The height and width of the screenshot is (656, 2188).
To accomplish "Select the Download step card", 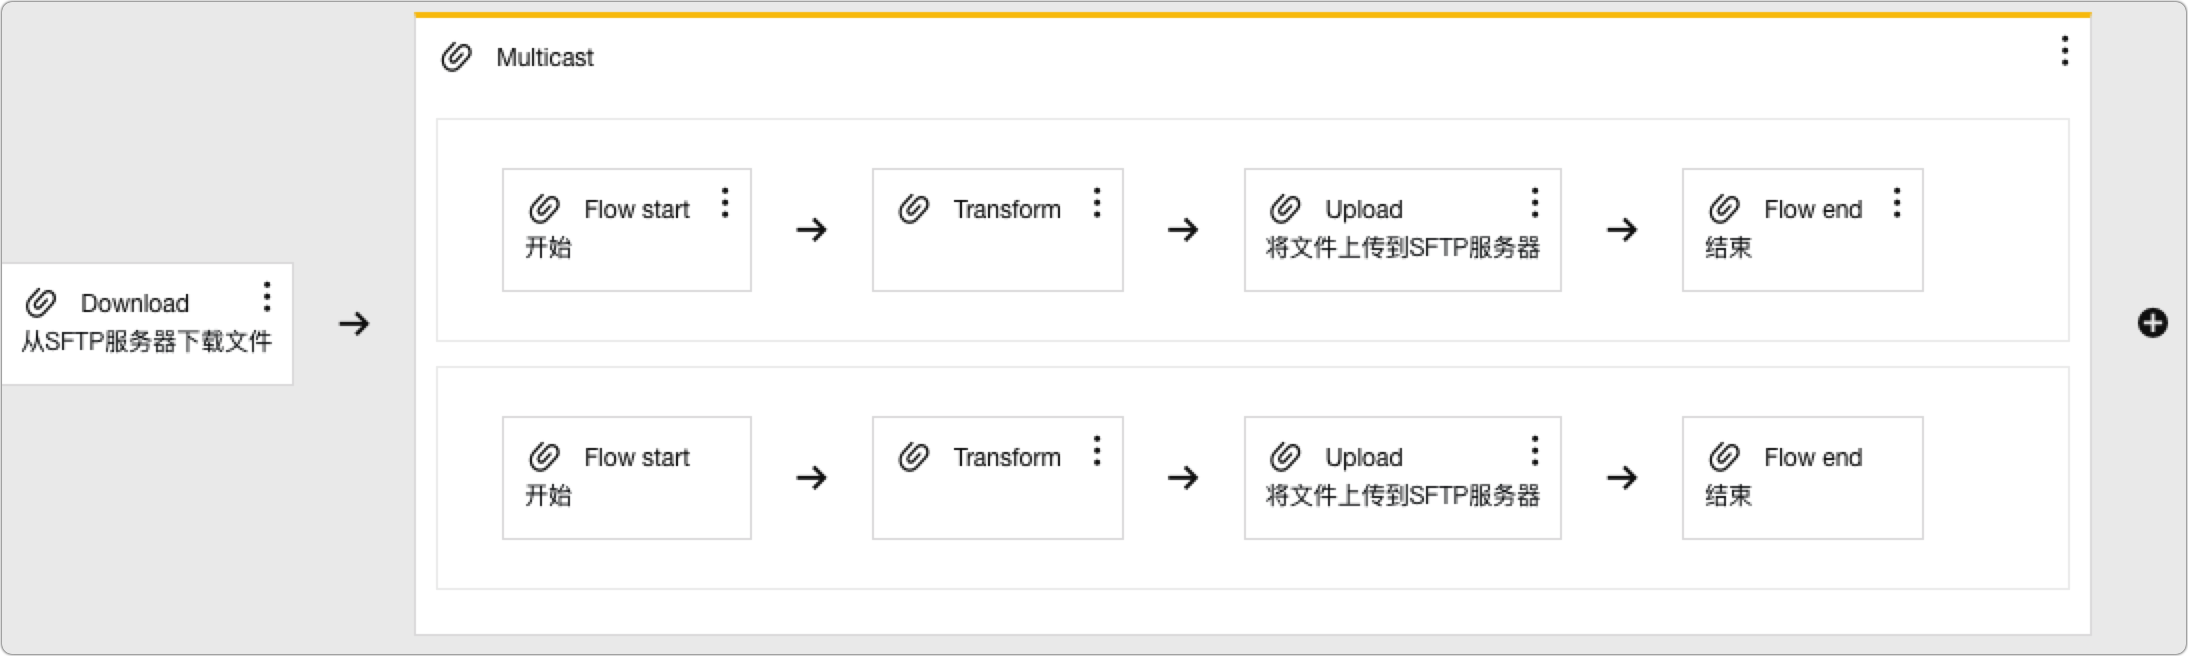I will 147,324.
